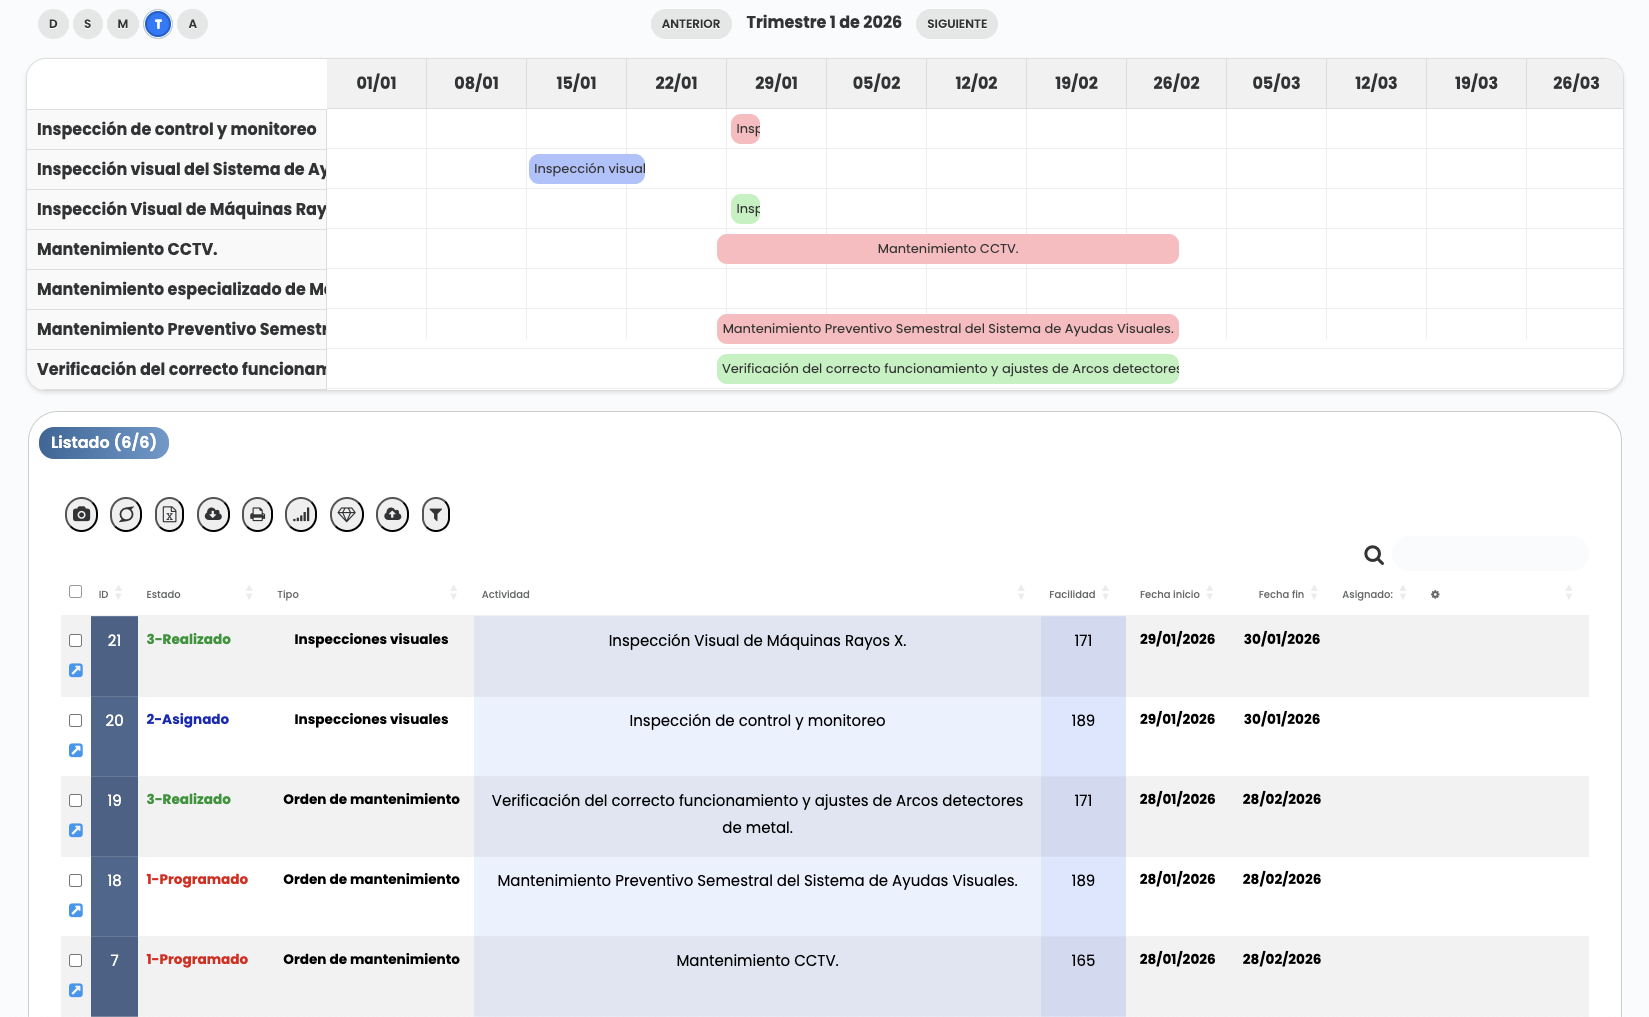Click the cloud download icon
This screenshot has width=1649, height=1017.
tap(213, 515)
